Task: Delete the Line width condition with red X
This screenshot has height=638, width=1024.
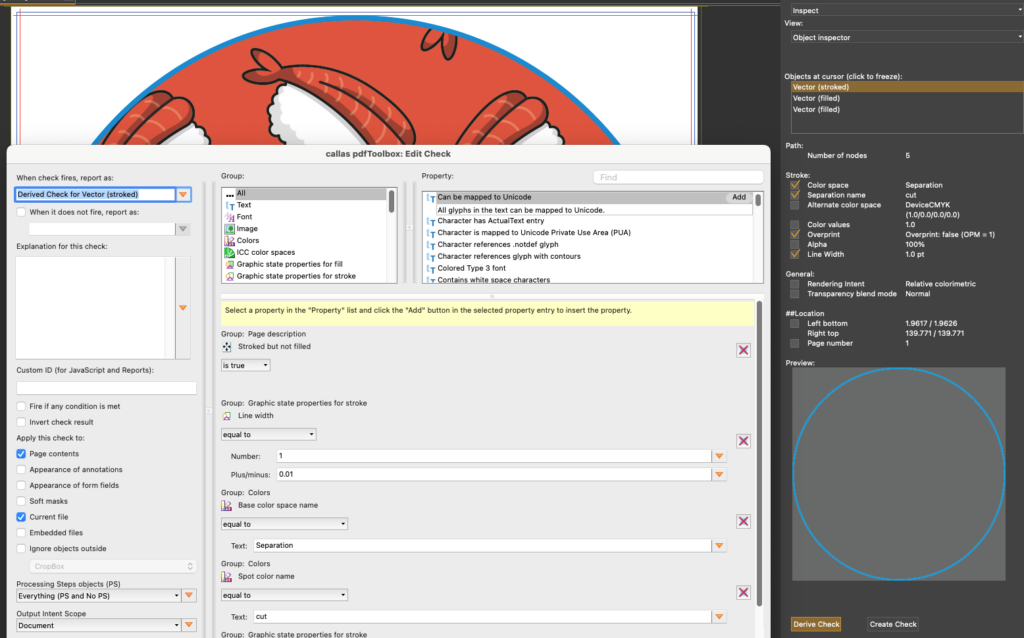Action: click(743, 440)
